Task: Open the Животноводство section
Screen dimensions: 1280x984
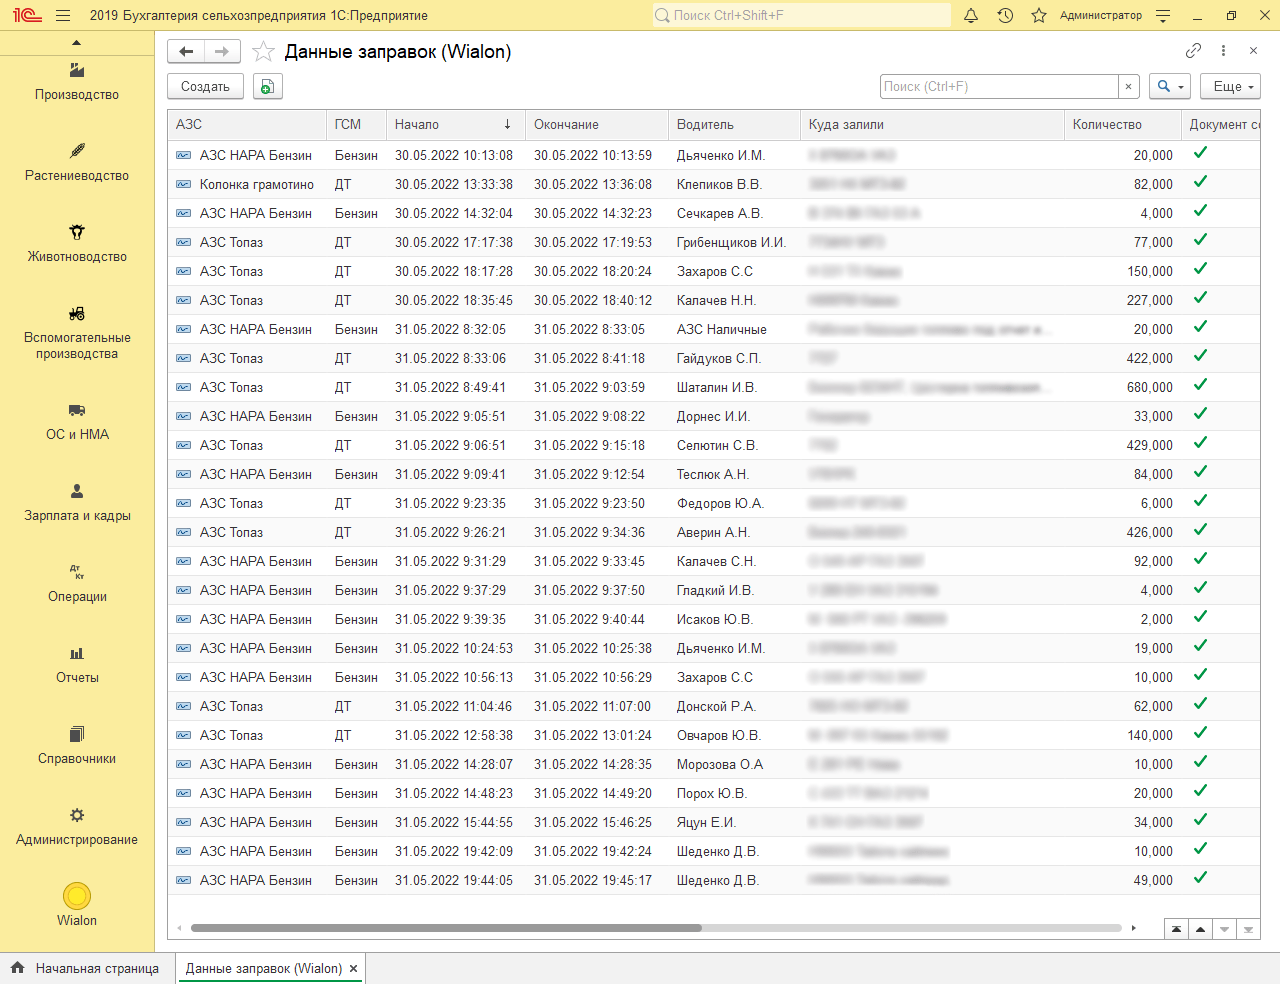Action: coord(77,243)
